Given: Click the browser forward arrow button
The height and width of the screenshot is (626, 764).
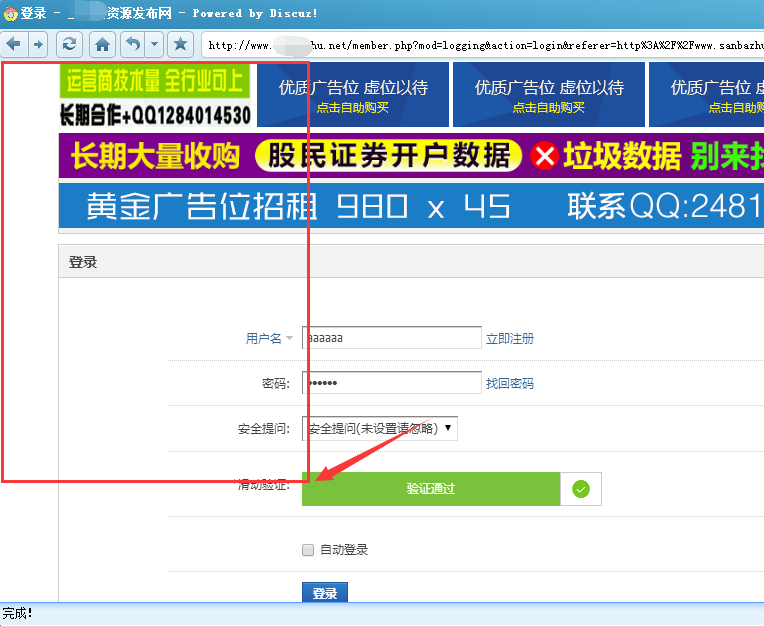Looking at the screenshot, I should click(37, 44).
